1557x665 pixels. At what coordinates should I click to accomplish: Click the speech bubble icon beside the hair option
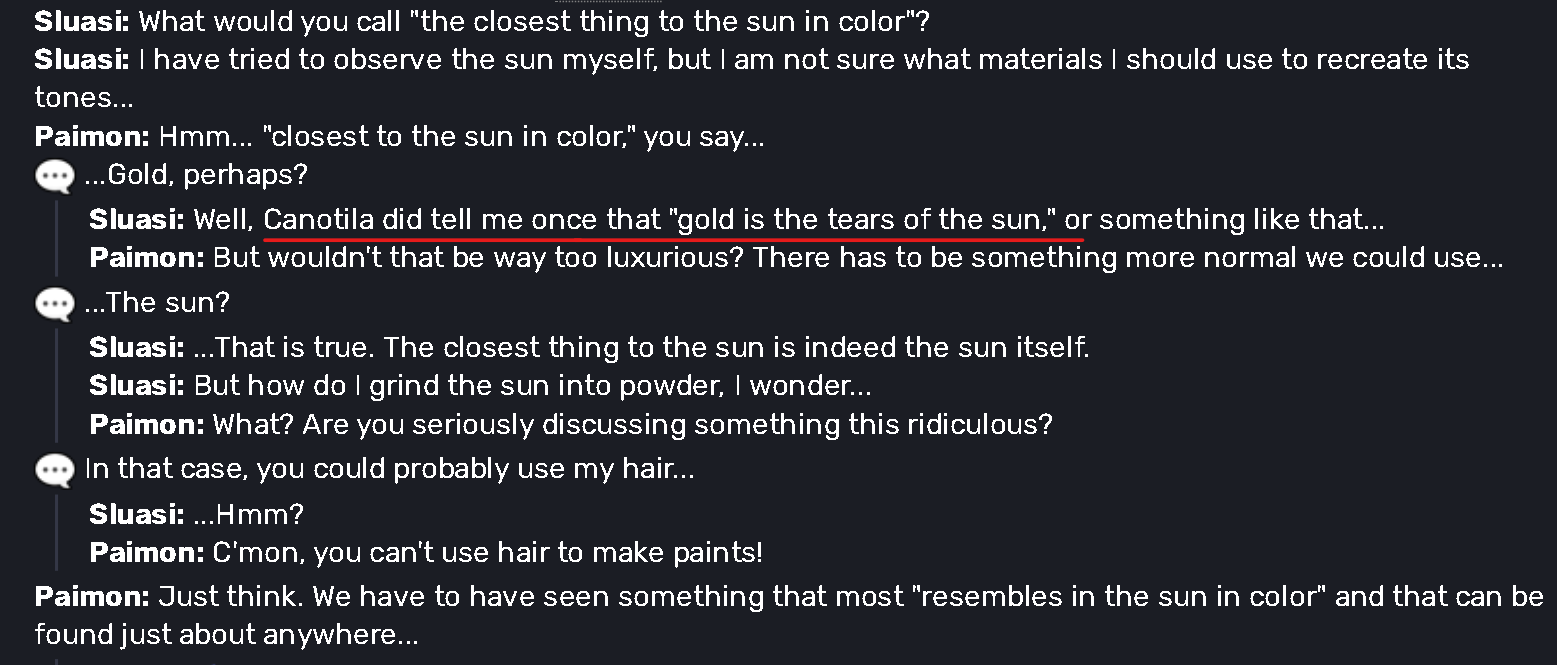tap(54, 470)
